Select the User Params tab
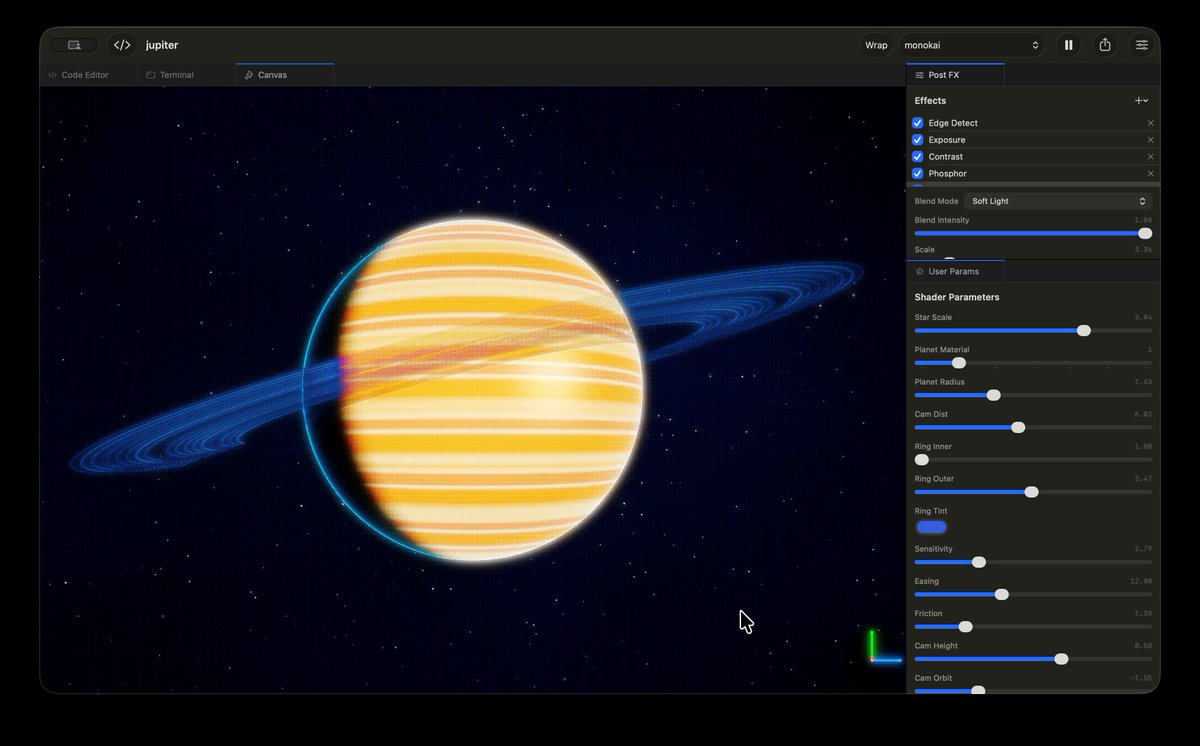 (x=954, y=271)
